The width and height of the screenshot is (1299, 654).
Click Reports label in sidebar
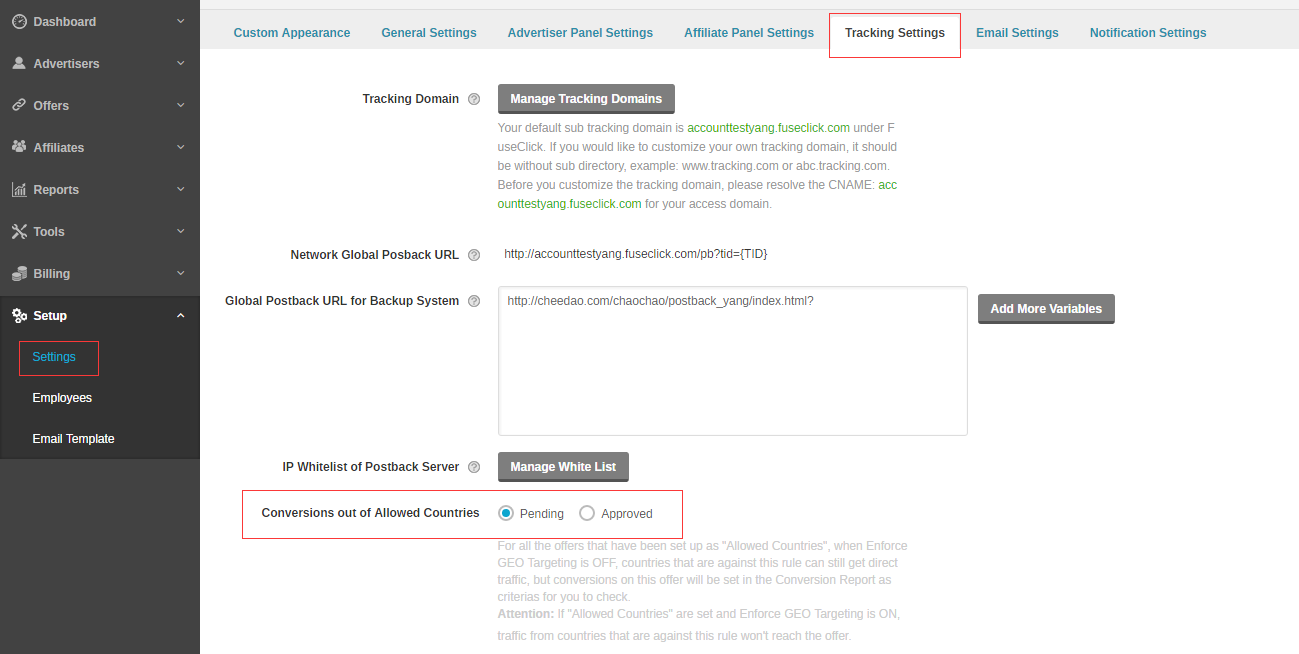[x=56, y=189]
